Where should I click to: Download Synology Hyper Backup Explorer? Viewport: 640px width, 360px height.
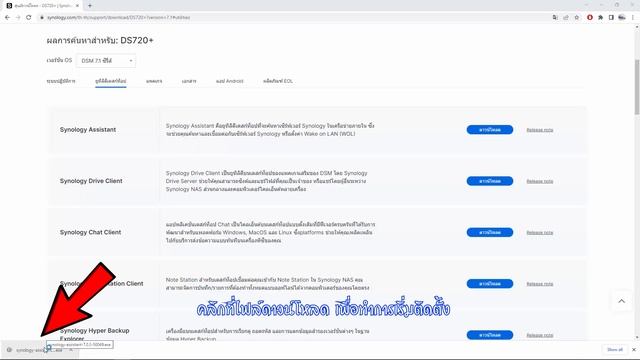coord(490,335)
